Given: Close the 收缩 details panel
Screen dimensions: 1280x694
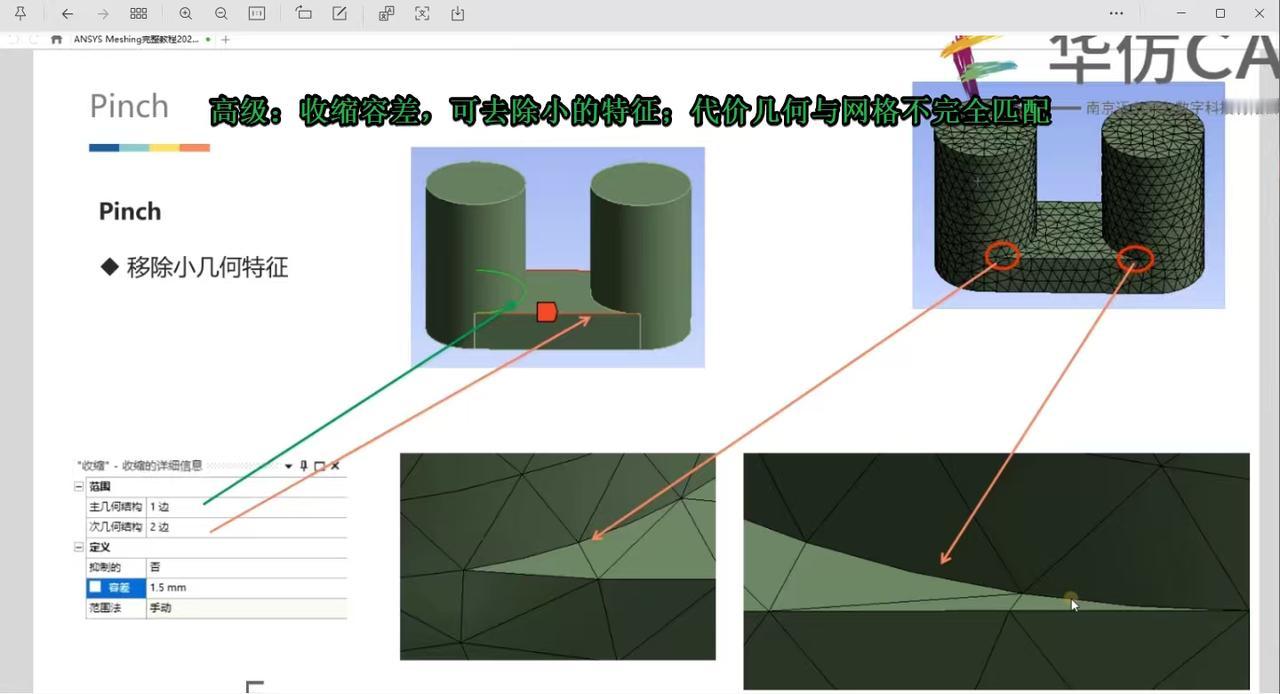Looking at the screenshot, I should coord(335,466).
